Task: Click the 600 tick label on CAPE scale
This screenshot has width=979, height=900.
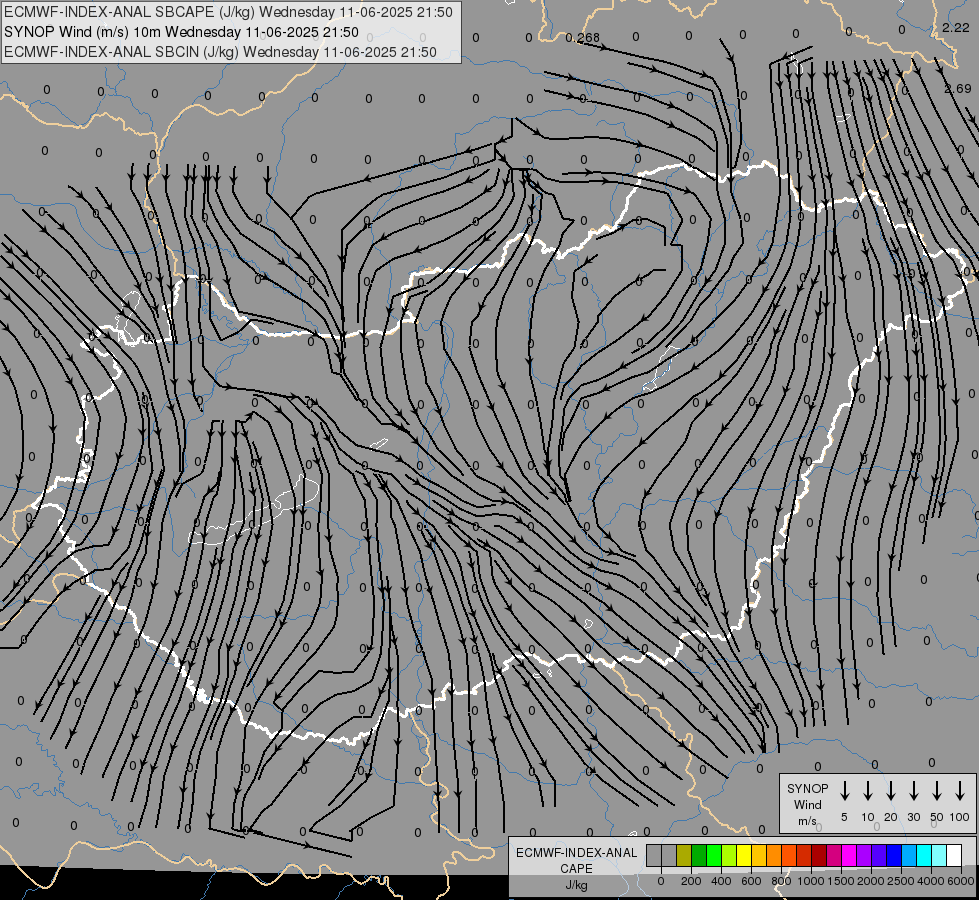Action: [x=751, y=881]
